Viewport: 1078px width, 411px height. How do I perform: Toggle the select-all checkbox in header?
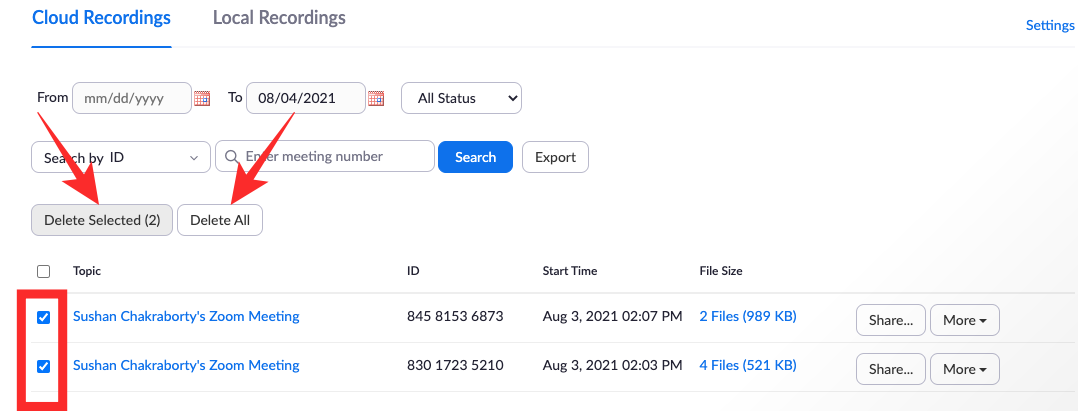[43, 271]
